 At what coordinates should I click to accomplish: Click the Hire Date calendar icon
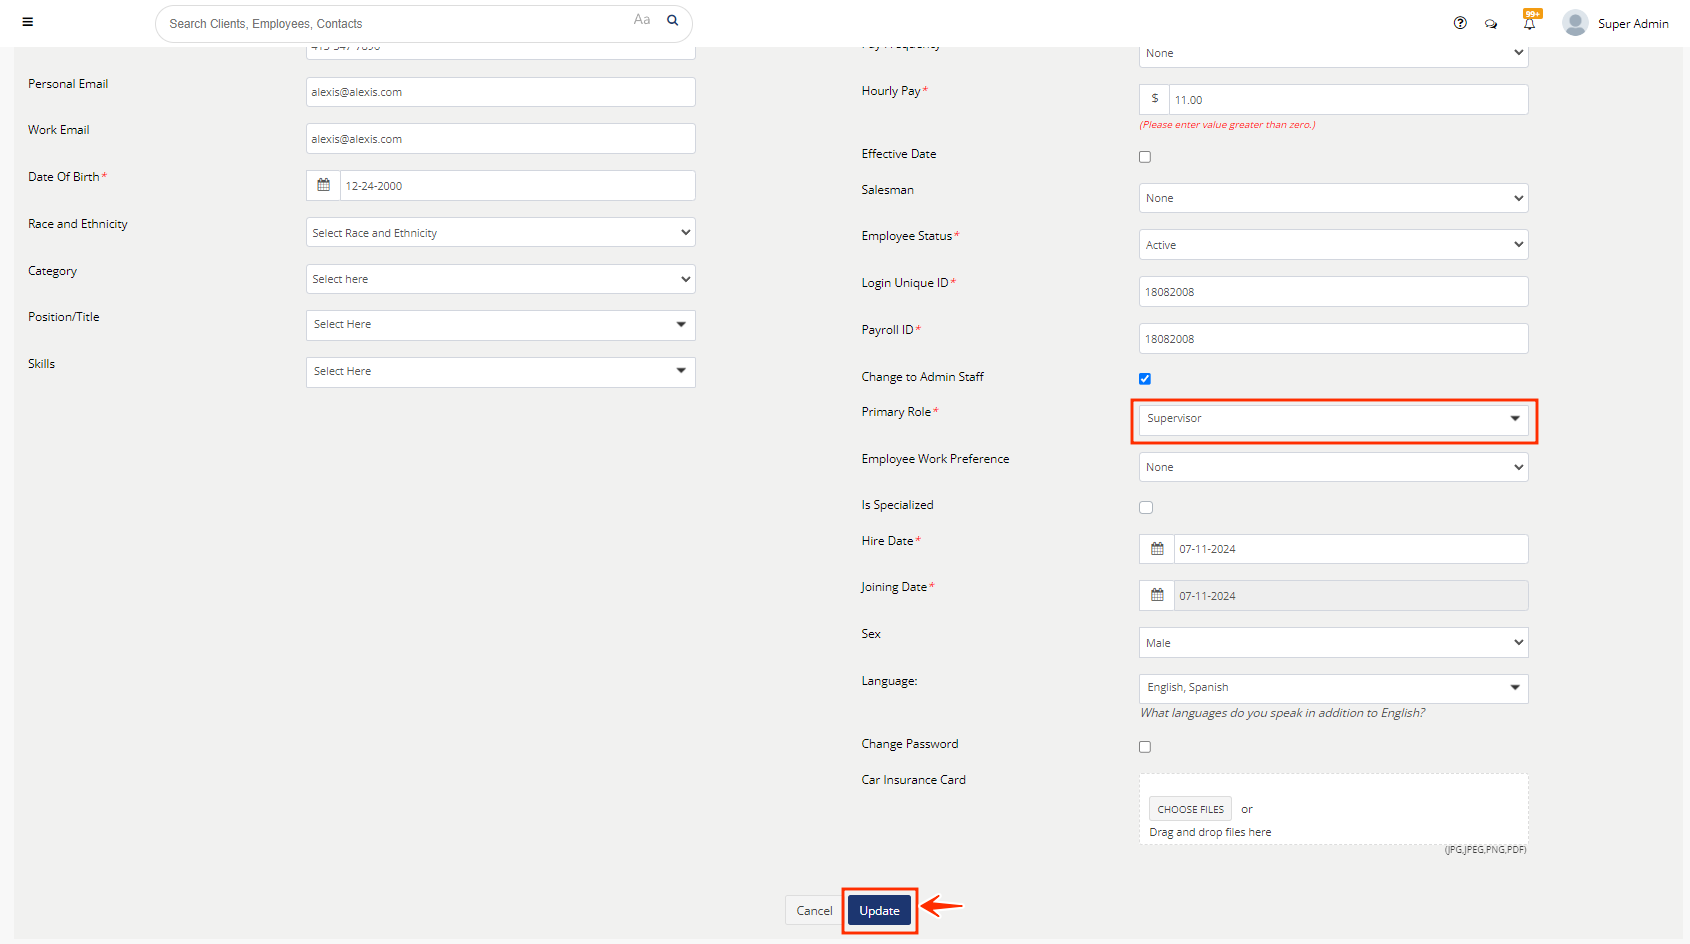point(1157,549)
